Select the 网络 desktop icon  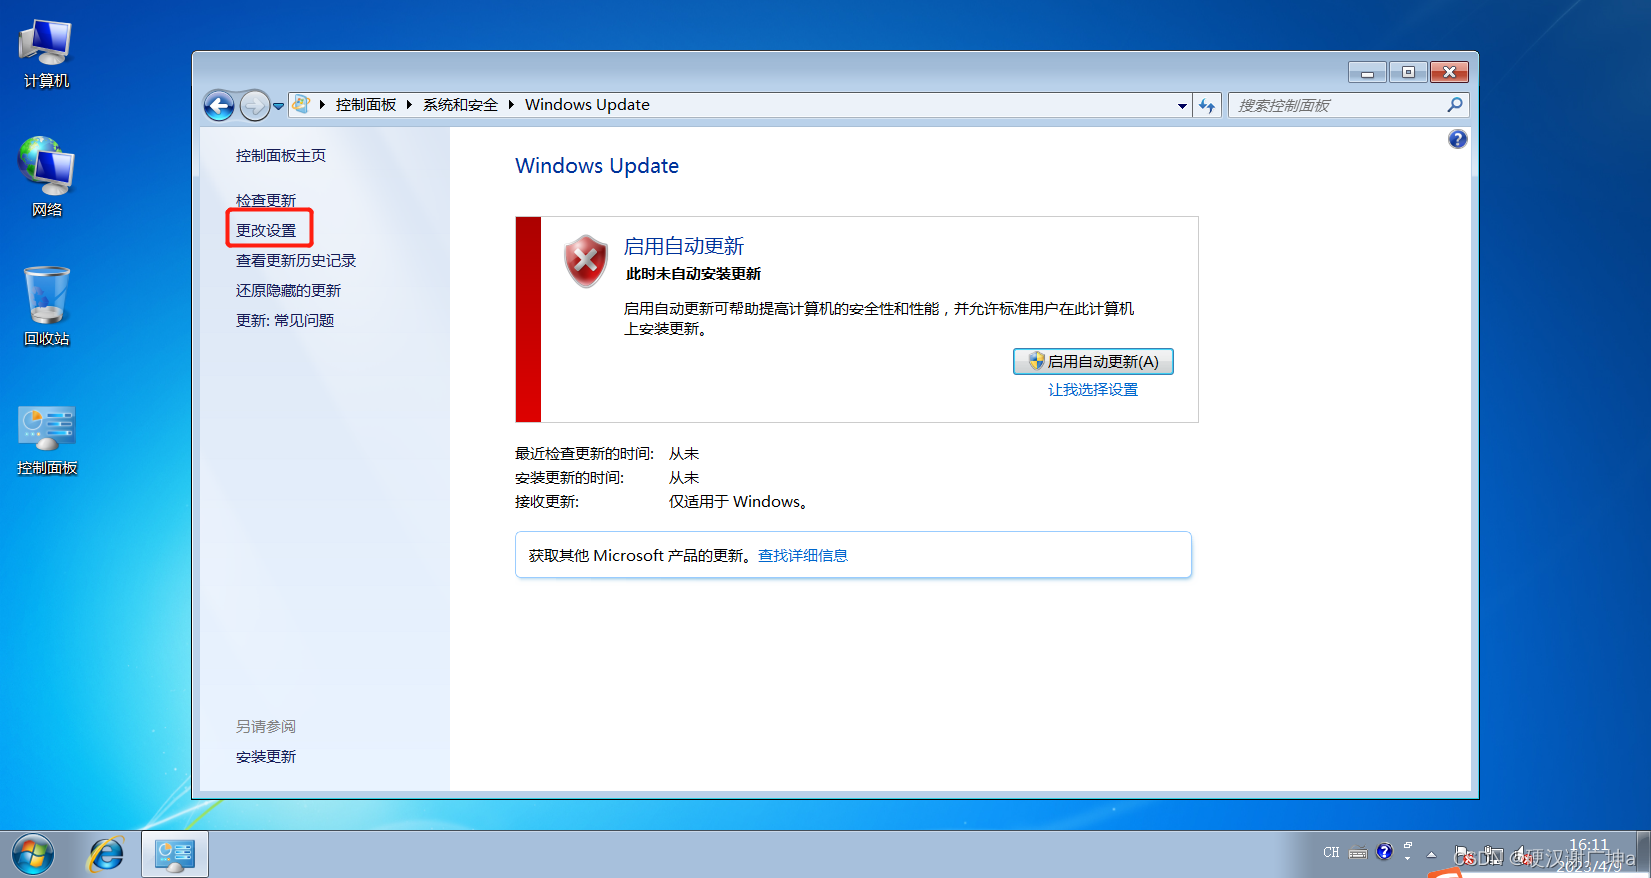(x=46, y=177)
